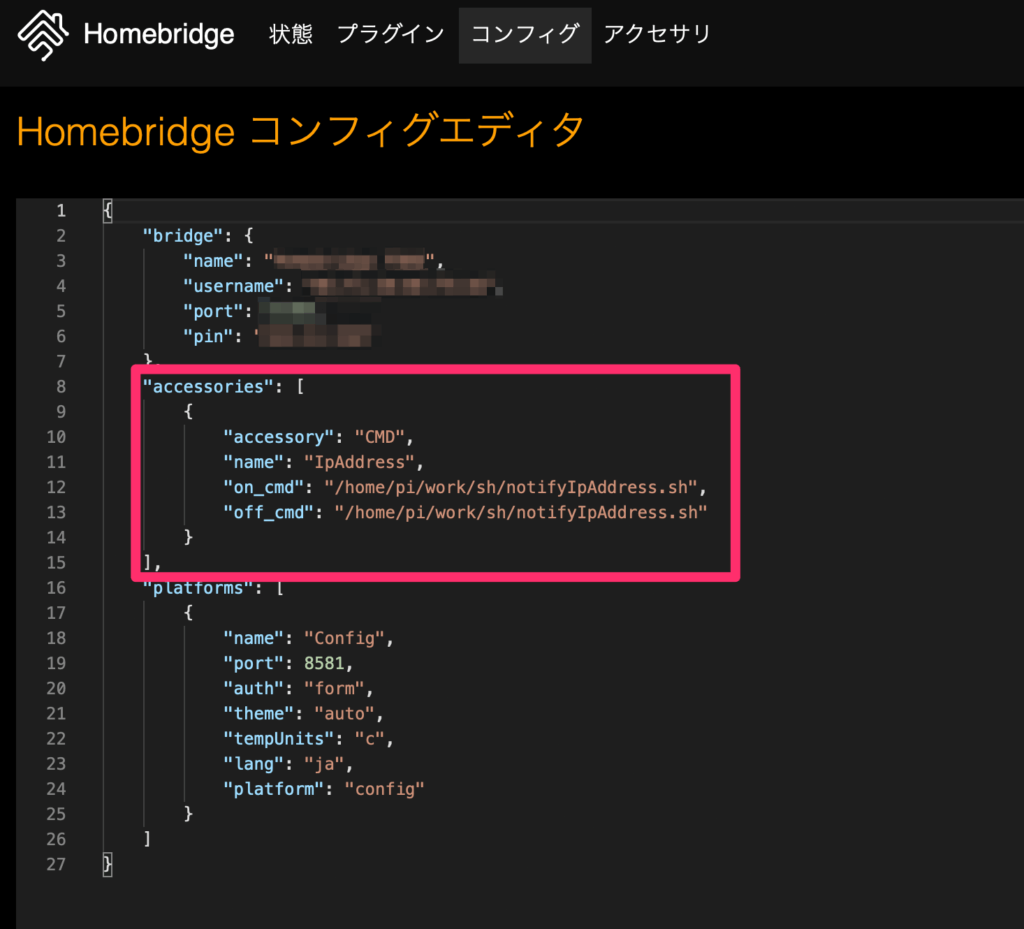Image resolution: width=1024 pixels, height=929 pixels.
Task: Click the "pin" key on line 6
Action: (x=208, y=336)
